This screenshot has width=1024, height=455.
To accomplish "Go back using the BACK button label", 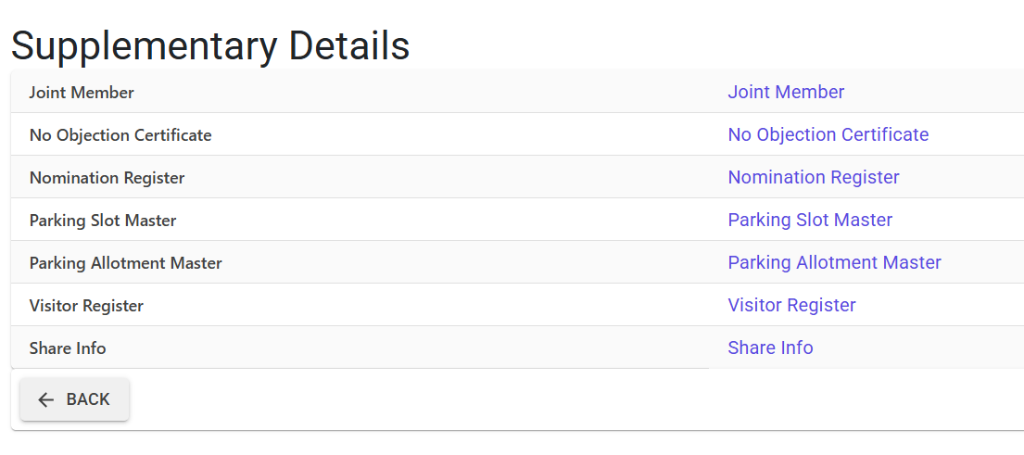I will pos(88,400).
